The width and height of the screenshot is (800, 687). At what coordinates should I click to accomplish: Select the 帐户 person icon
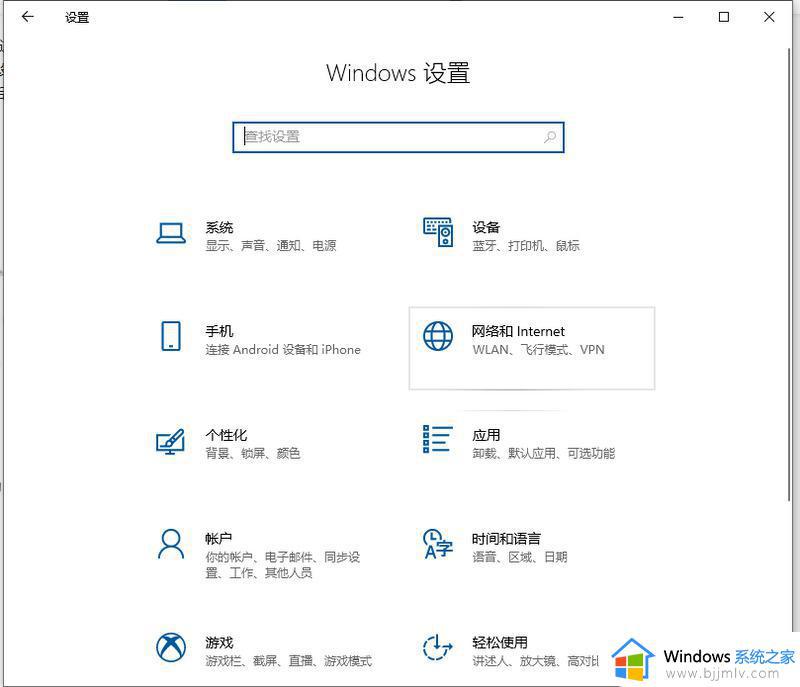point(171,544)
